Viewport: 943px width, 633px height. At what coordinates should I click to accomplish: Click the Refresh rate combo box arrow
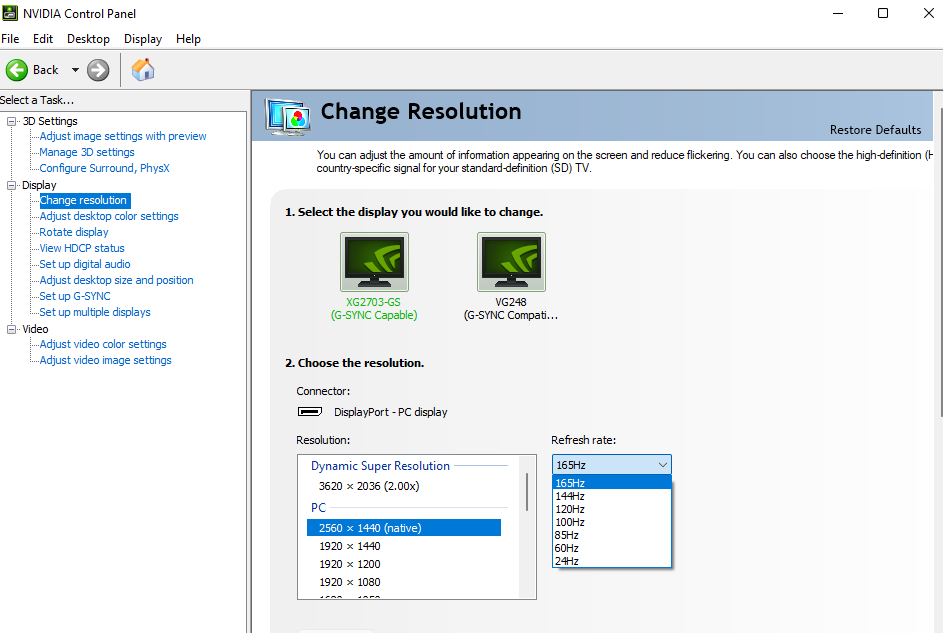click(x=663, y=465)
